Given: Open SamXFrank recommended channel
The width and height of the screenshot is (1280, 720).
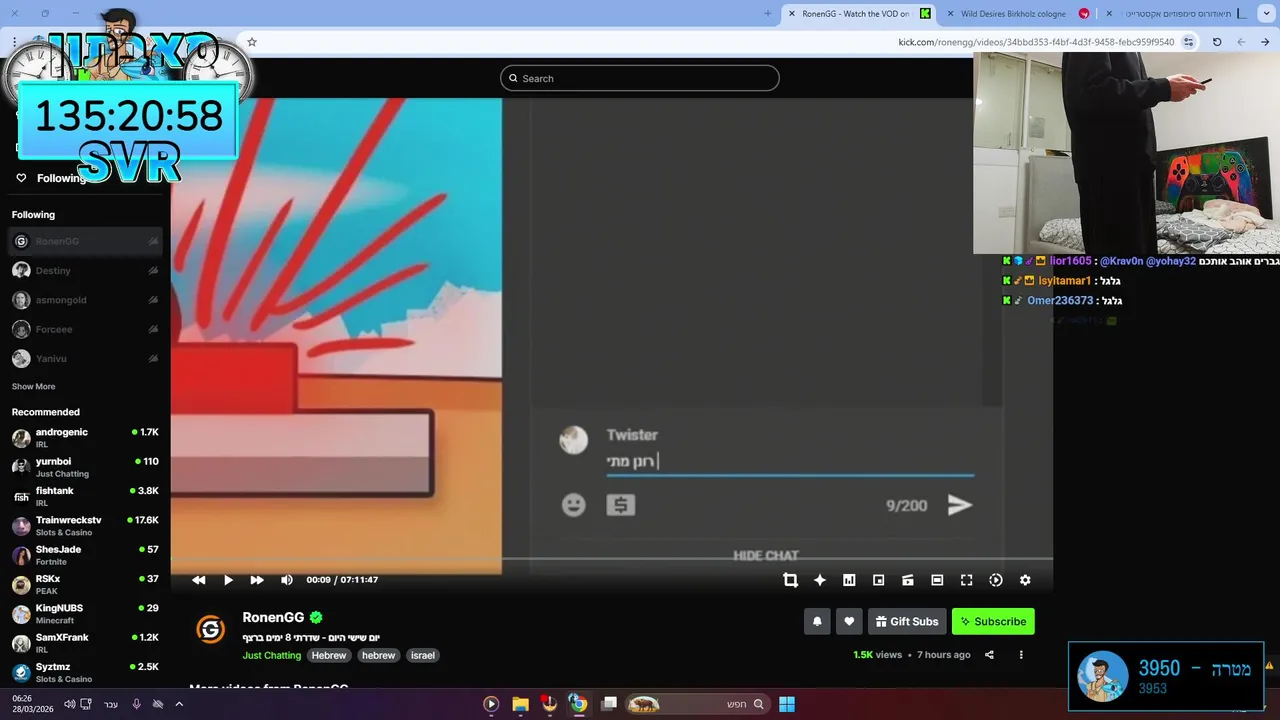Looking at the screenshot, I should 85,643.
